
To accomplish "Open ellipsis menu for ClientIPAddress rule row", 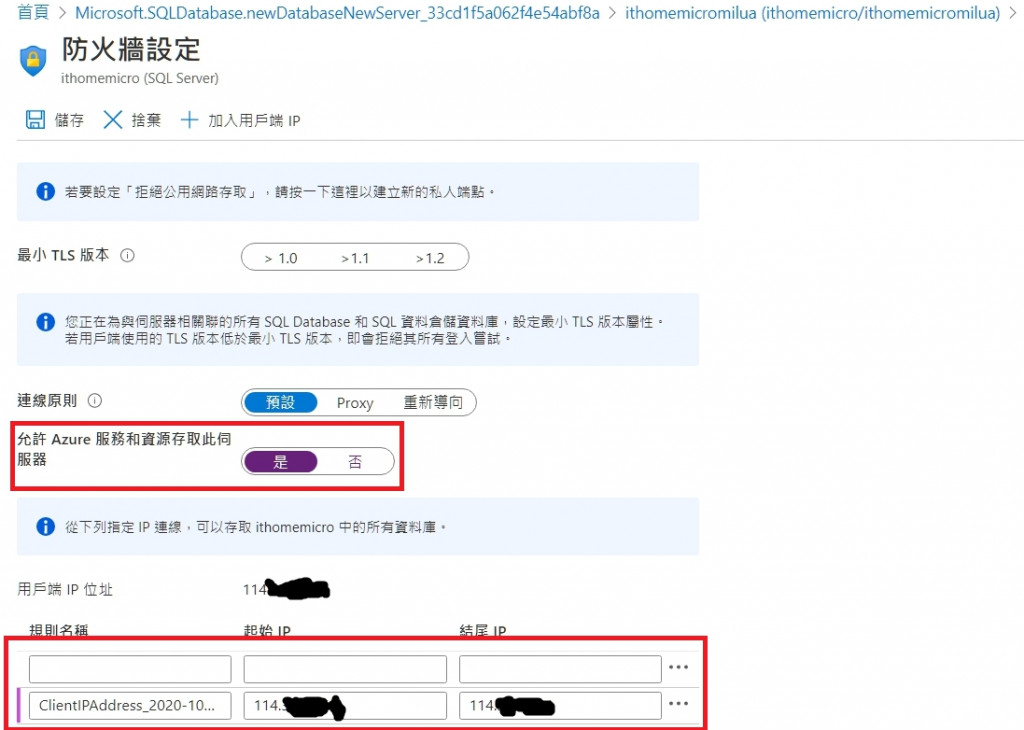I will pyautogui.click(x=679, y=704).
